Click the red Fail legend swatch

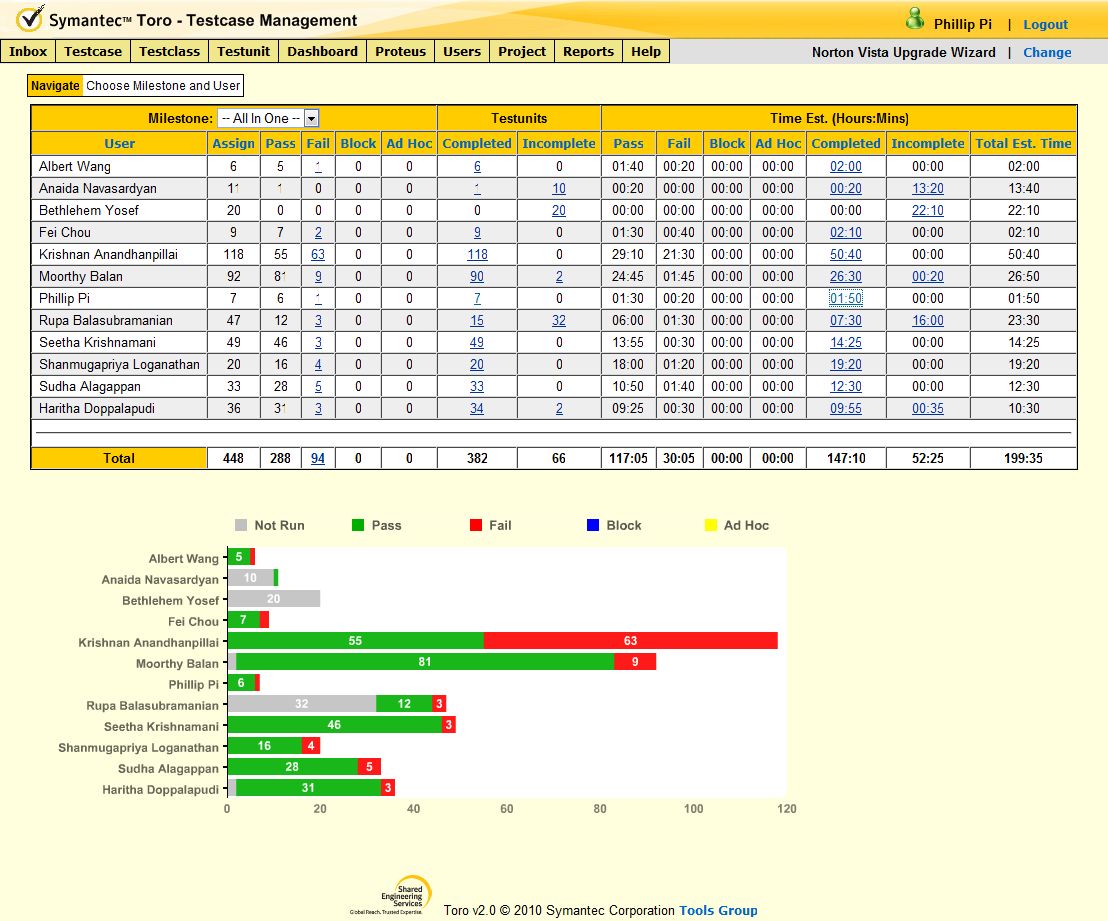(476, 525)
